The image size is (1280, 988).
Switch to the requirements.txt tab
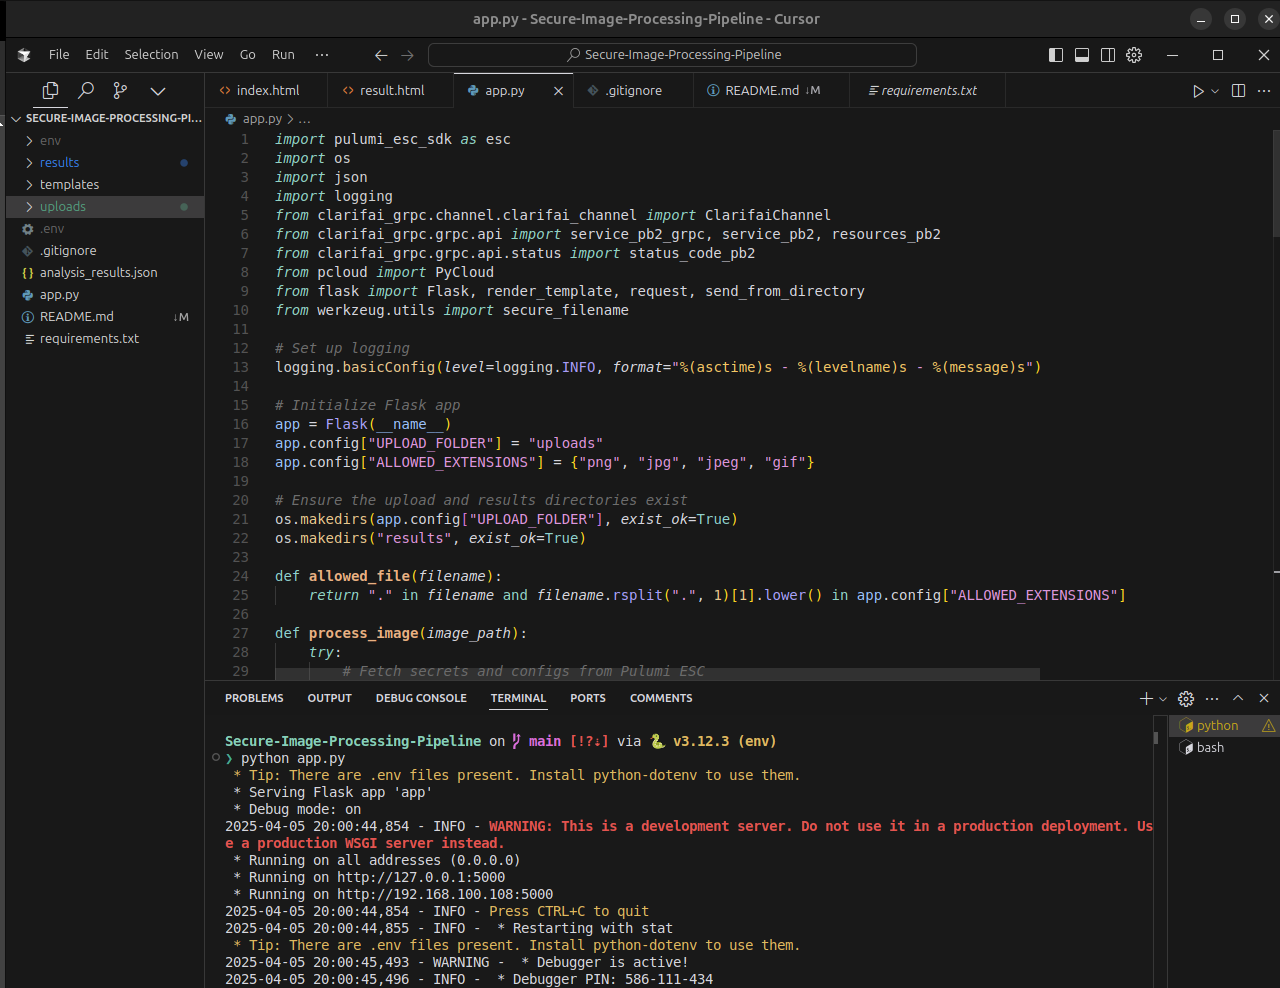click(927, 90)
